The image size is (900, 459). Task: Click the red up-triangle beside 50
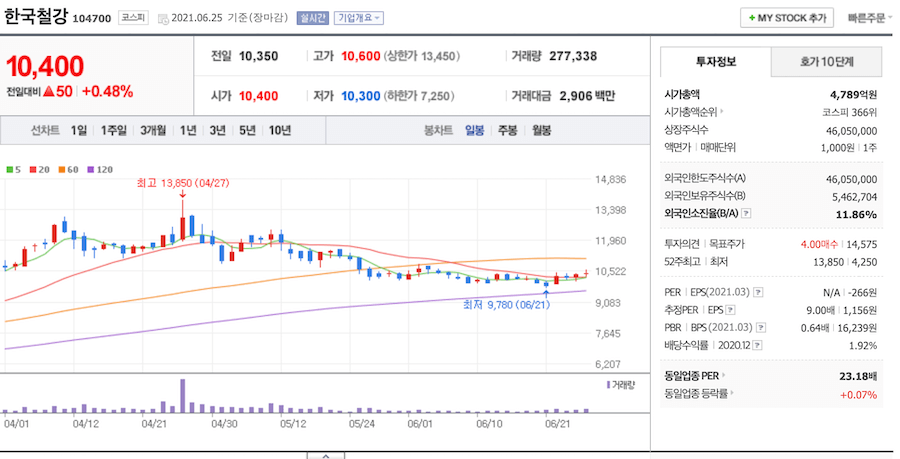pos(49,91)
